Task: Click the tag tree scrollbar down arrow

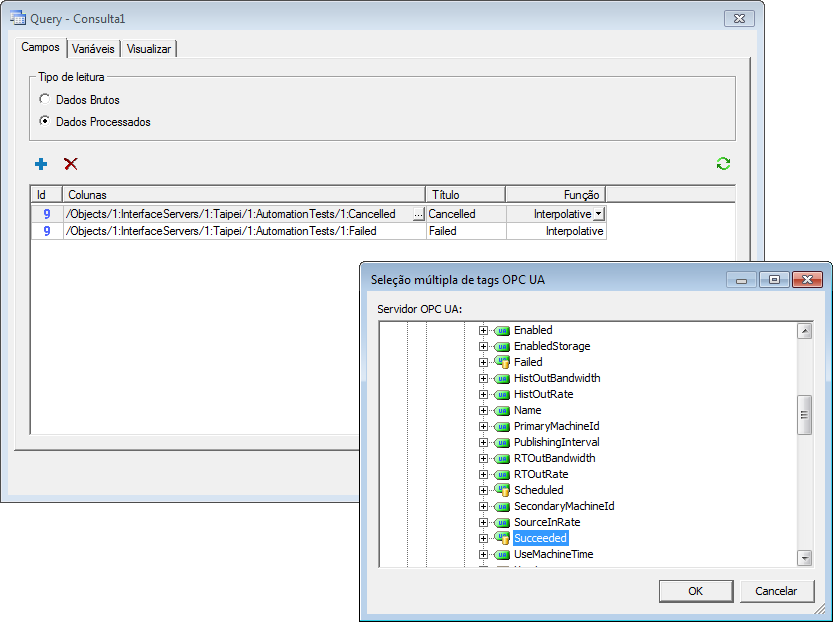Action: [x=804, y=557]
